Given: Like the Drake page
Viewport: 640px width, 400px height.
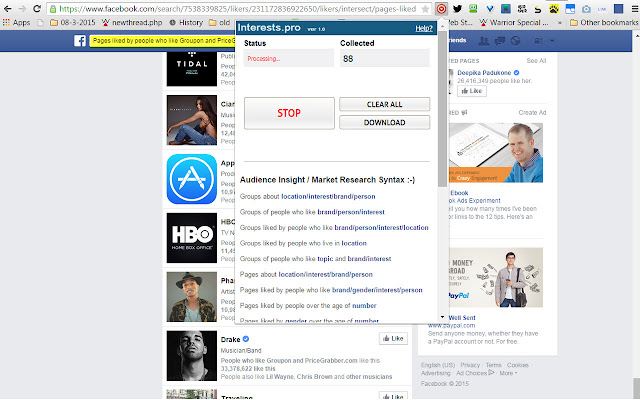Looking at the screenshot, I should click(393, 338).
